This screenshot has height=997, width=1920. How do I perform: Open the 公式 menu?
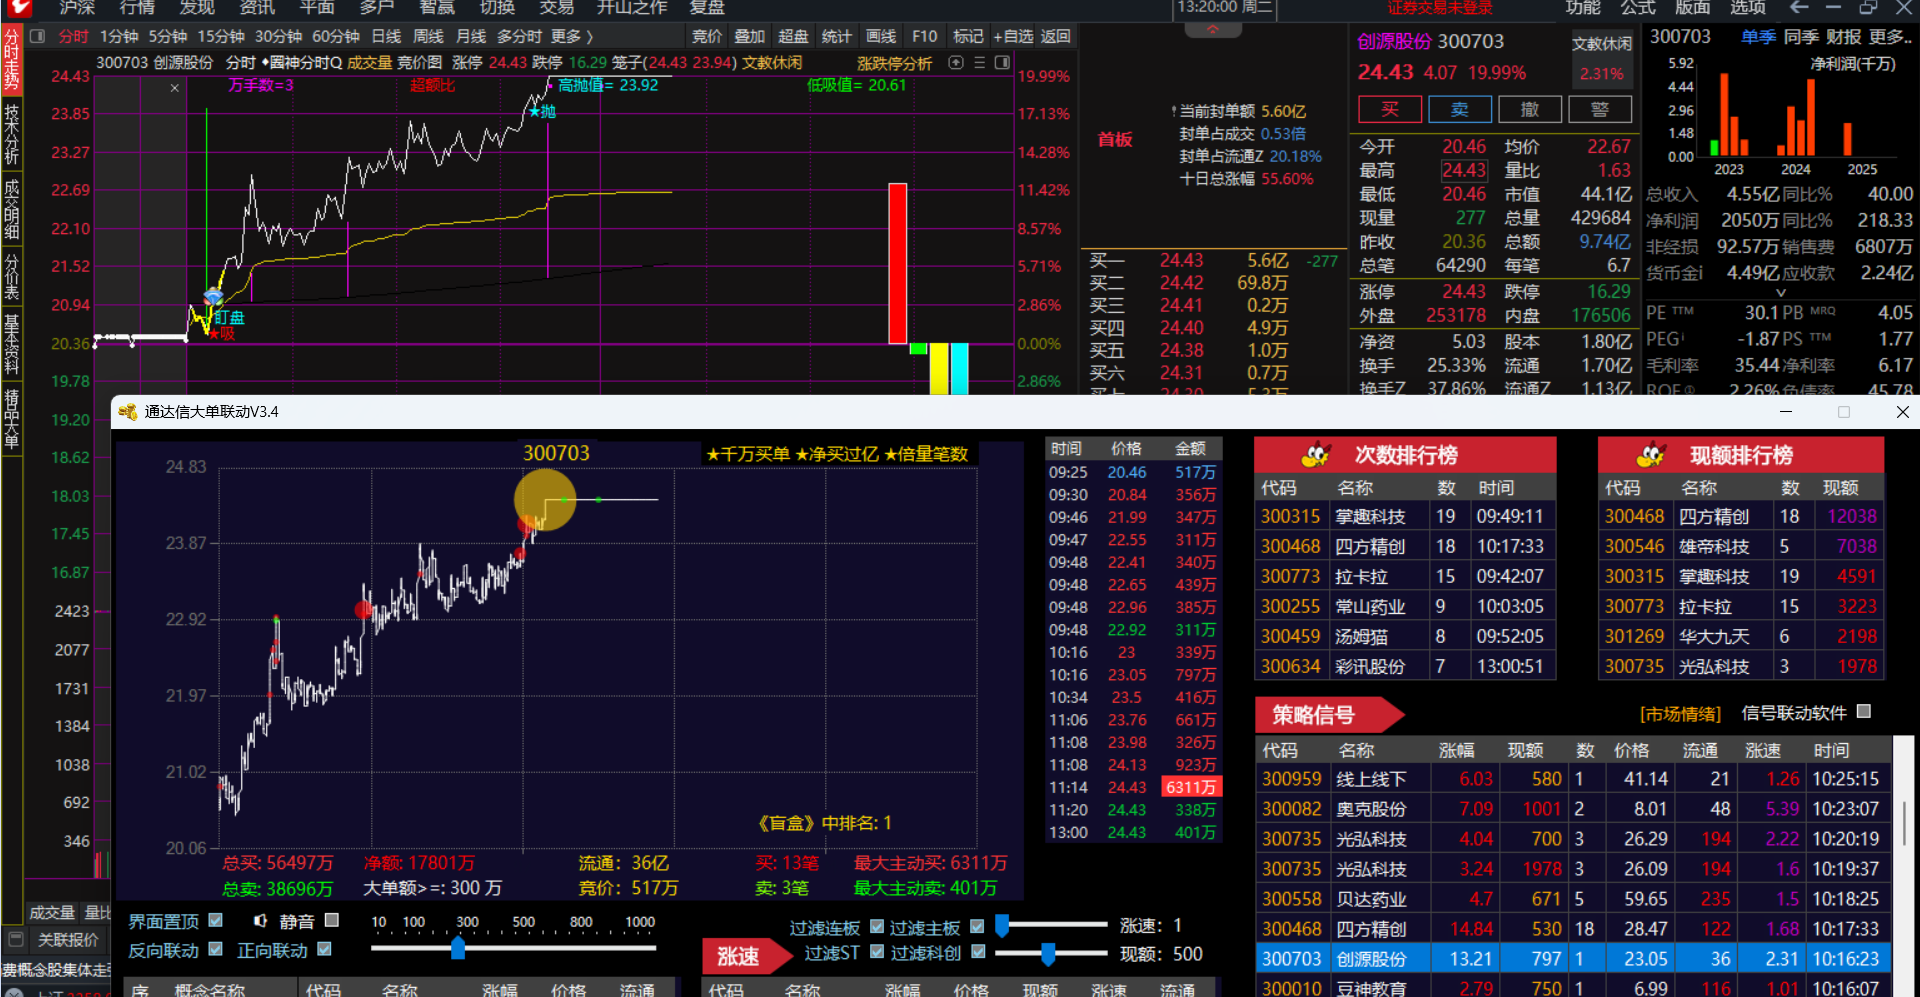pos(1638,7)
